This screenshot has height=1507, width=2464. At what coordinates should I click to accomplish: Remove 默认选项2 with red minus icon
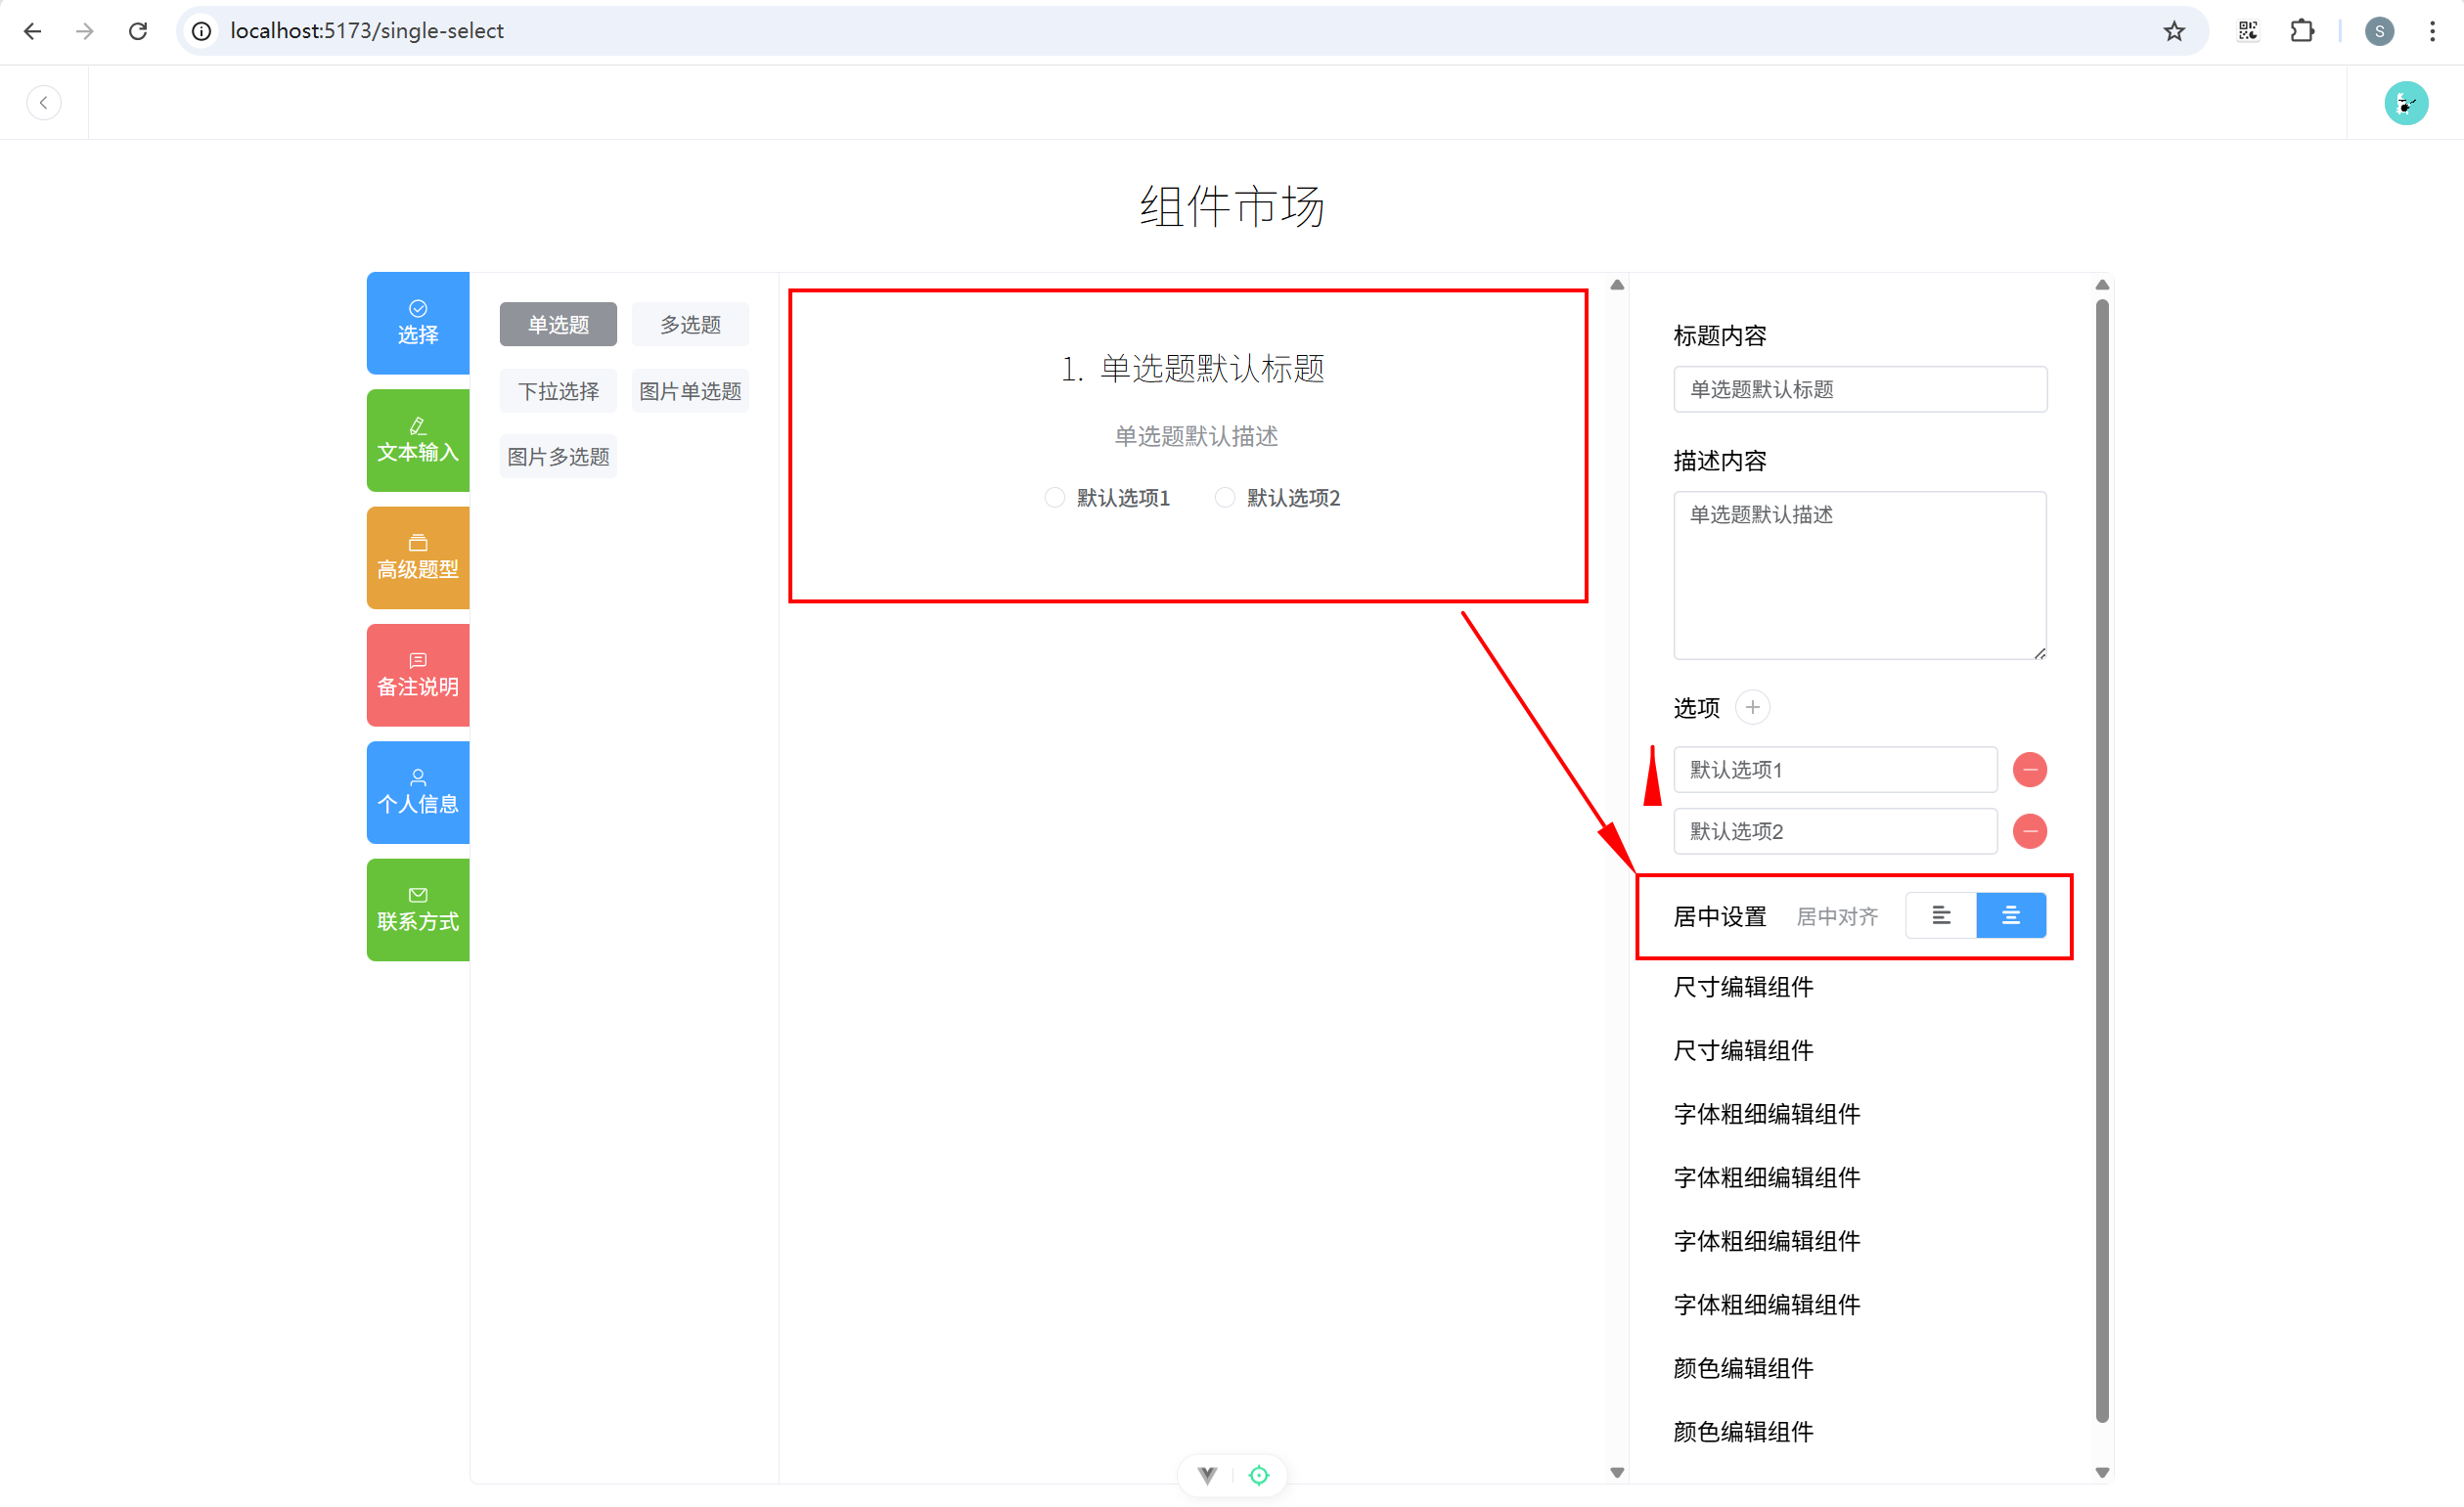(x=2029, y=831)
